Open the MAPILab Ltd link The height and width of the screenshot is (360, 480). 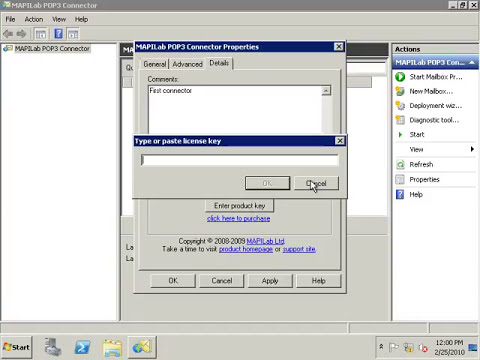coord(266,241)
